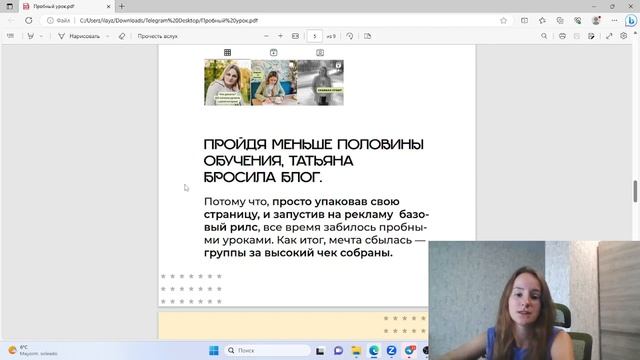Screen dimensions: 640x360
Task: Open Microsoft Edge taskbar icon
Action: (x=374, y=350)
